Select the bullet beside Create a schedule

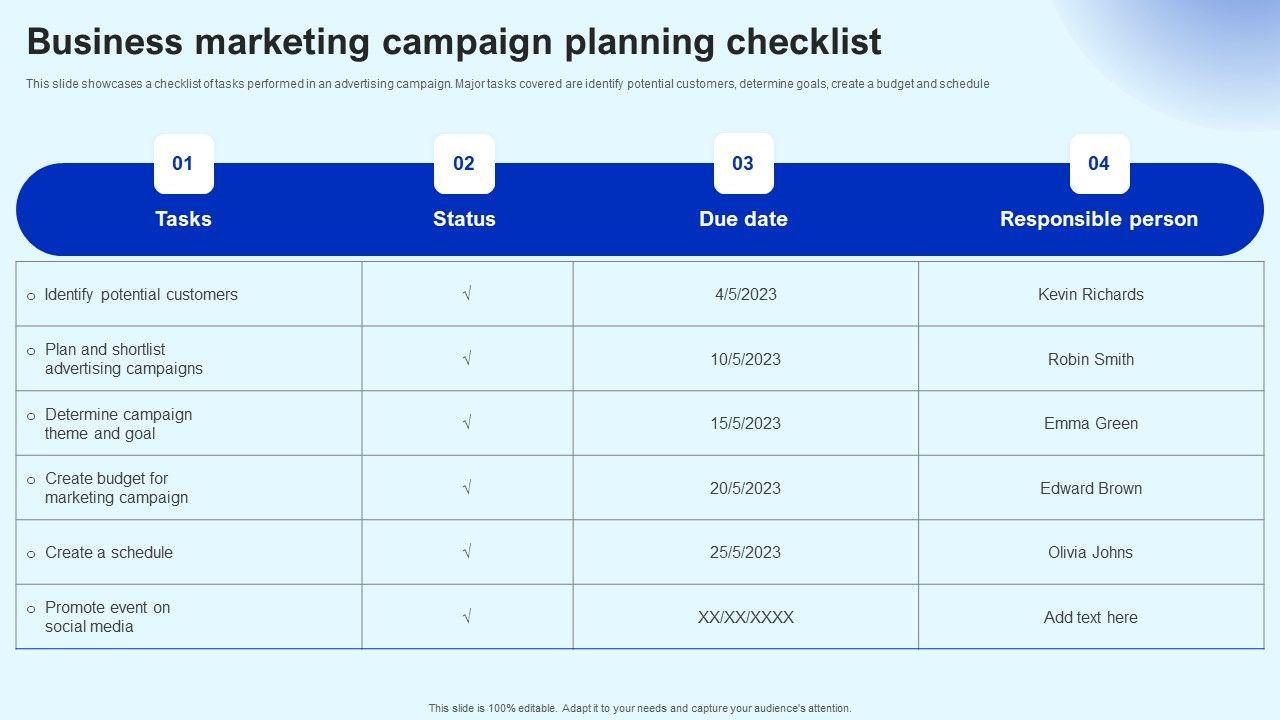pos(31,554)
